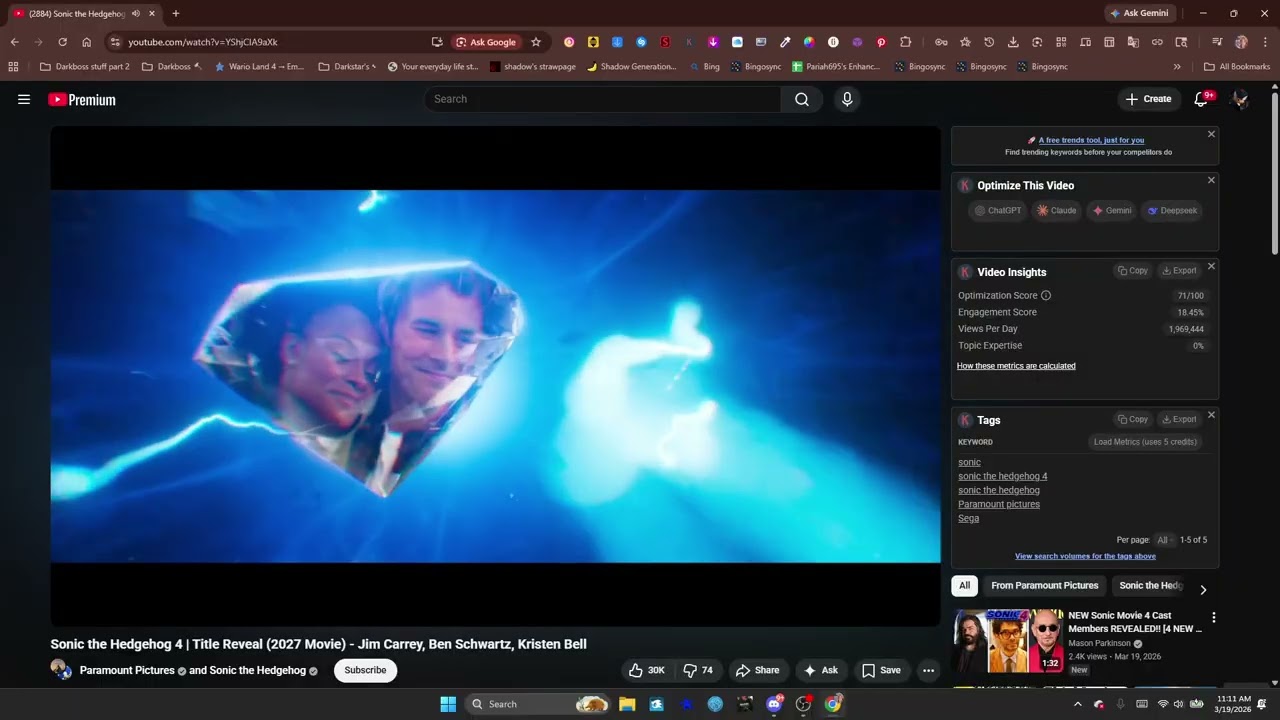Click the Subscribe button
Screen dimensions: 1280x720
(x=365, y=670)
